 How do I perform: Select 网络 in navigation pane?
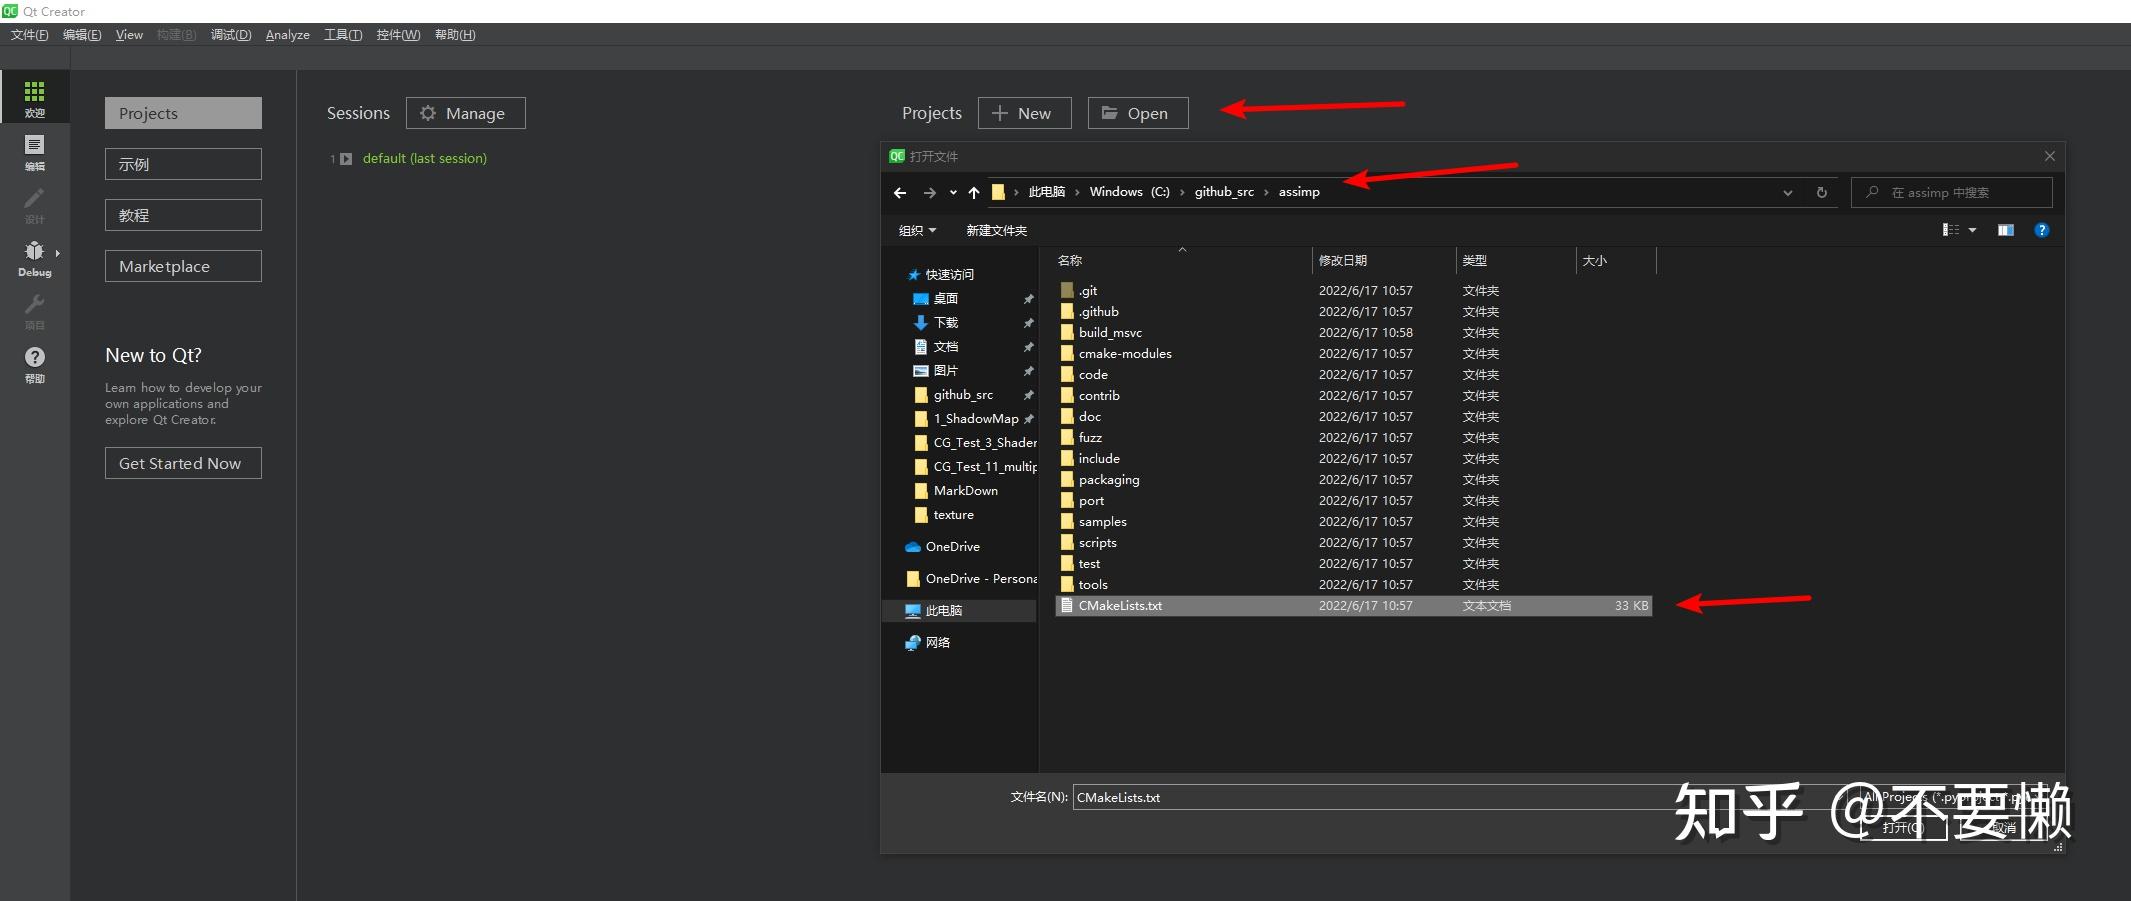(937, 642)
